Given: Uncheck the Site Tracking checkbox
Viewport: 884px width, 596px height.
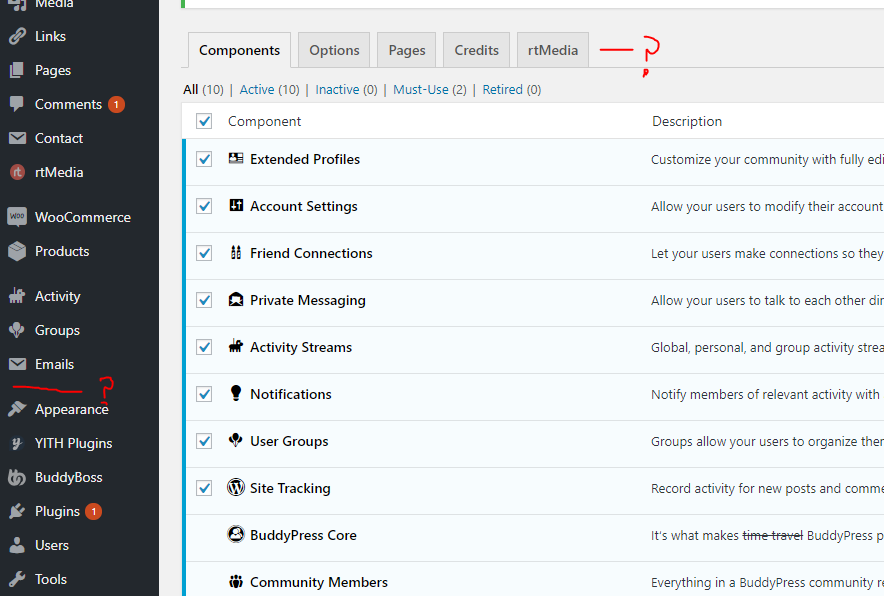Looking at the screenshot, I should pyautogui.click(x=204, y=488).
